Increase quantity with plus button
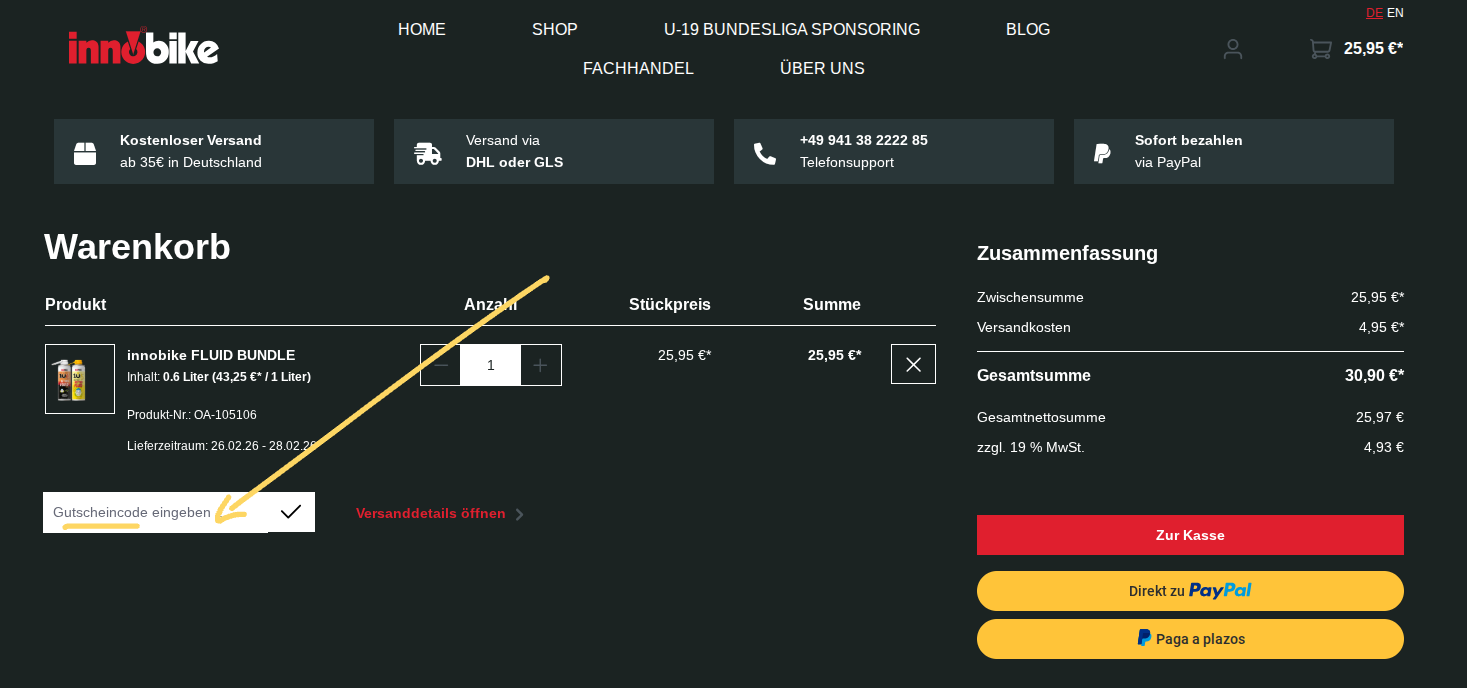Screen dimensions: 1467x688 pos(540,365)
